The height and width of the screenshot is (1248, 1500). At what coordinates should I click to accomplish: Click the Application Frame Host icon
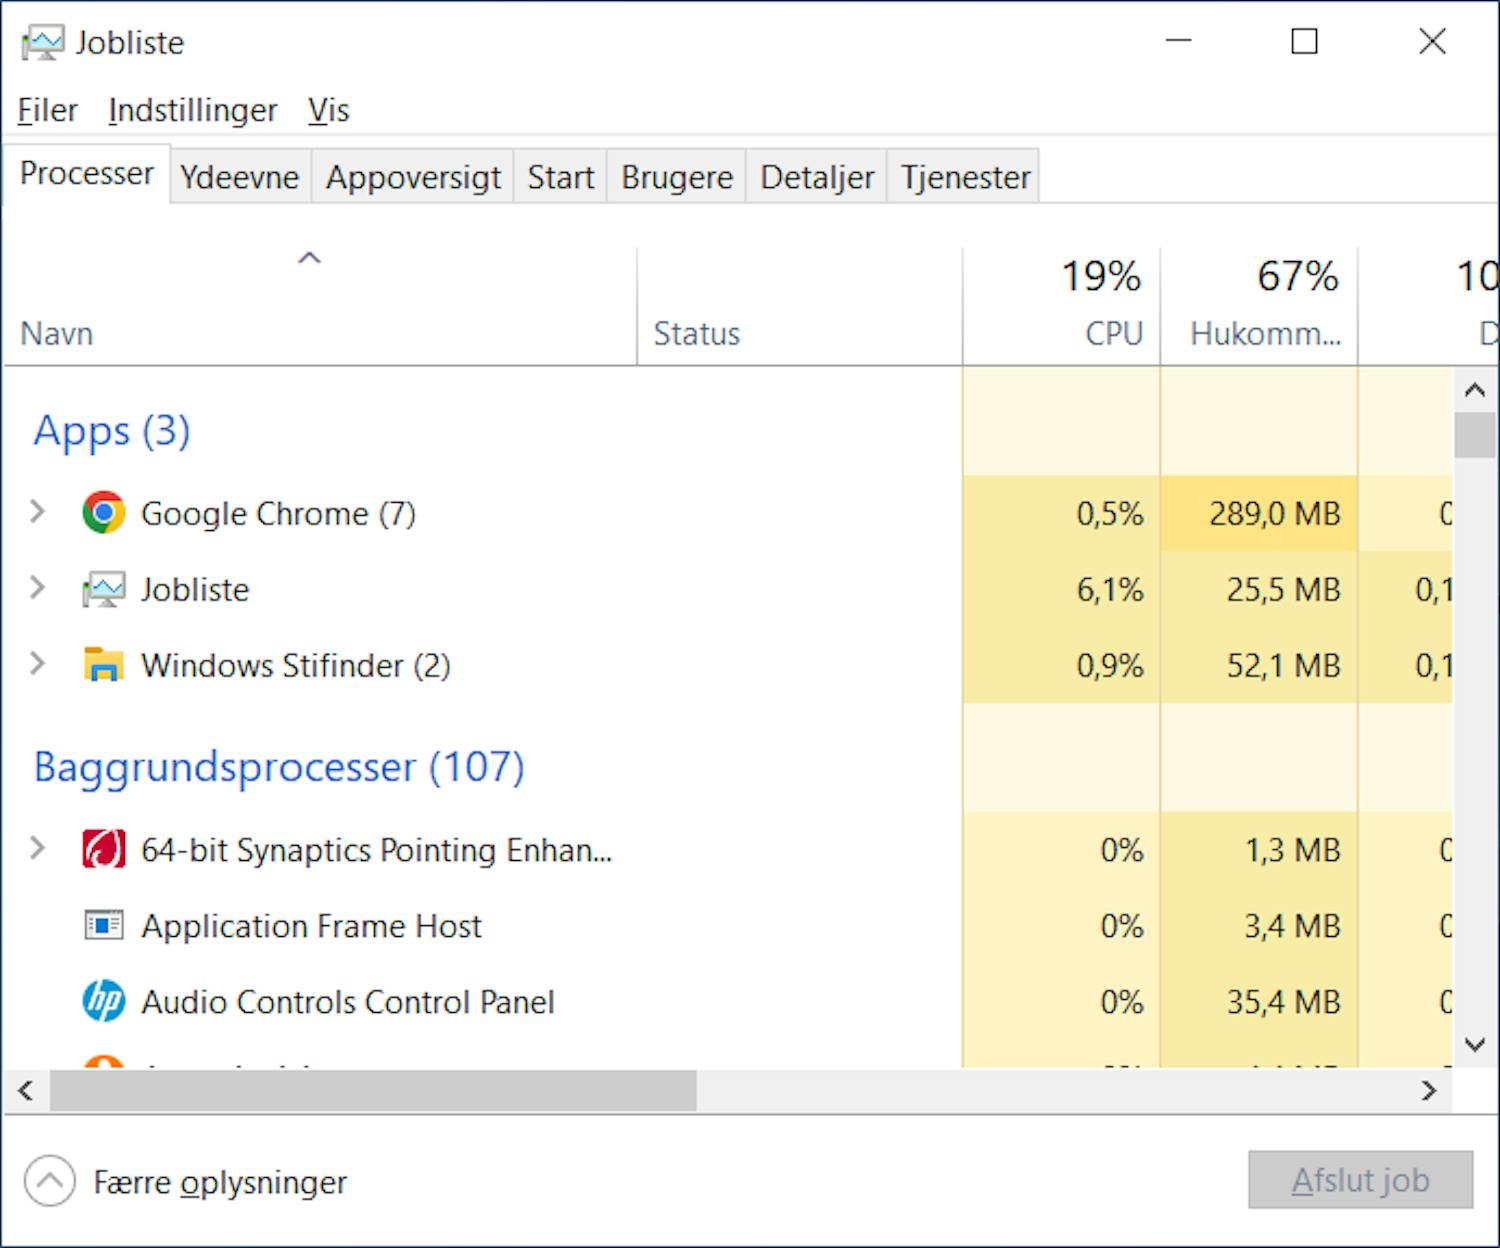pos(102,925)
